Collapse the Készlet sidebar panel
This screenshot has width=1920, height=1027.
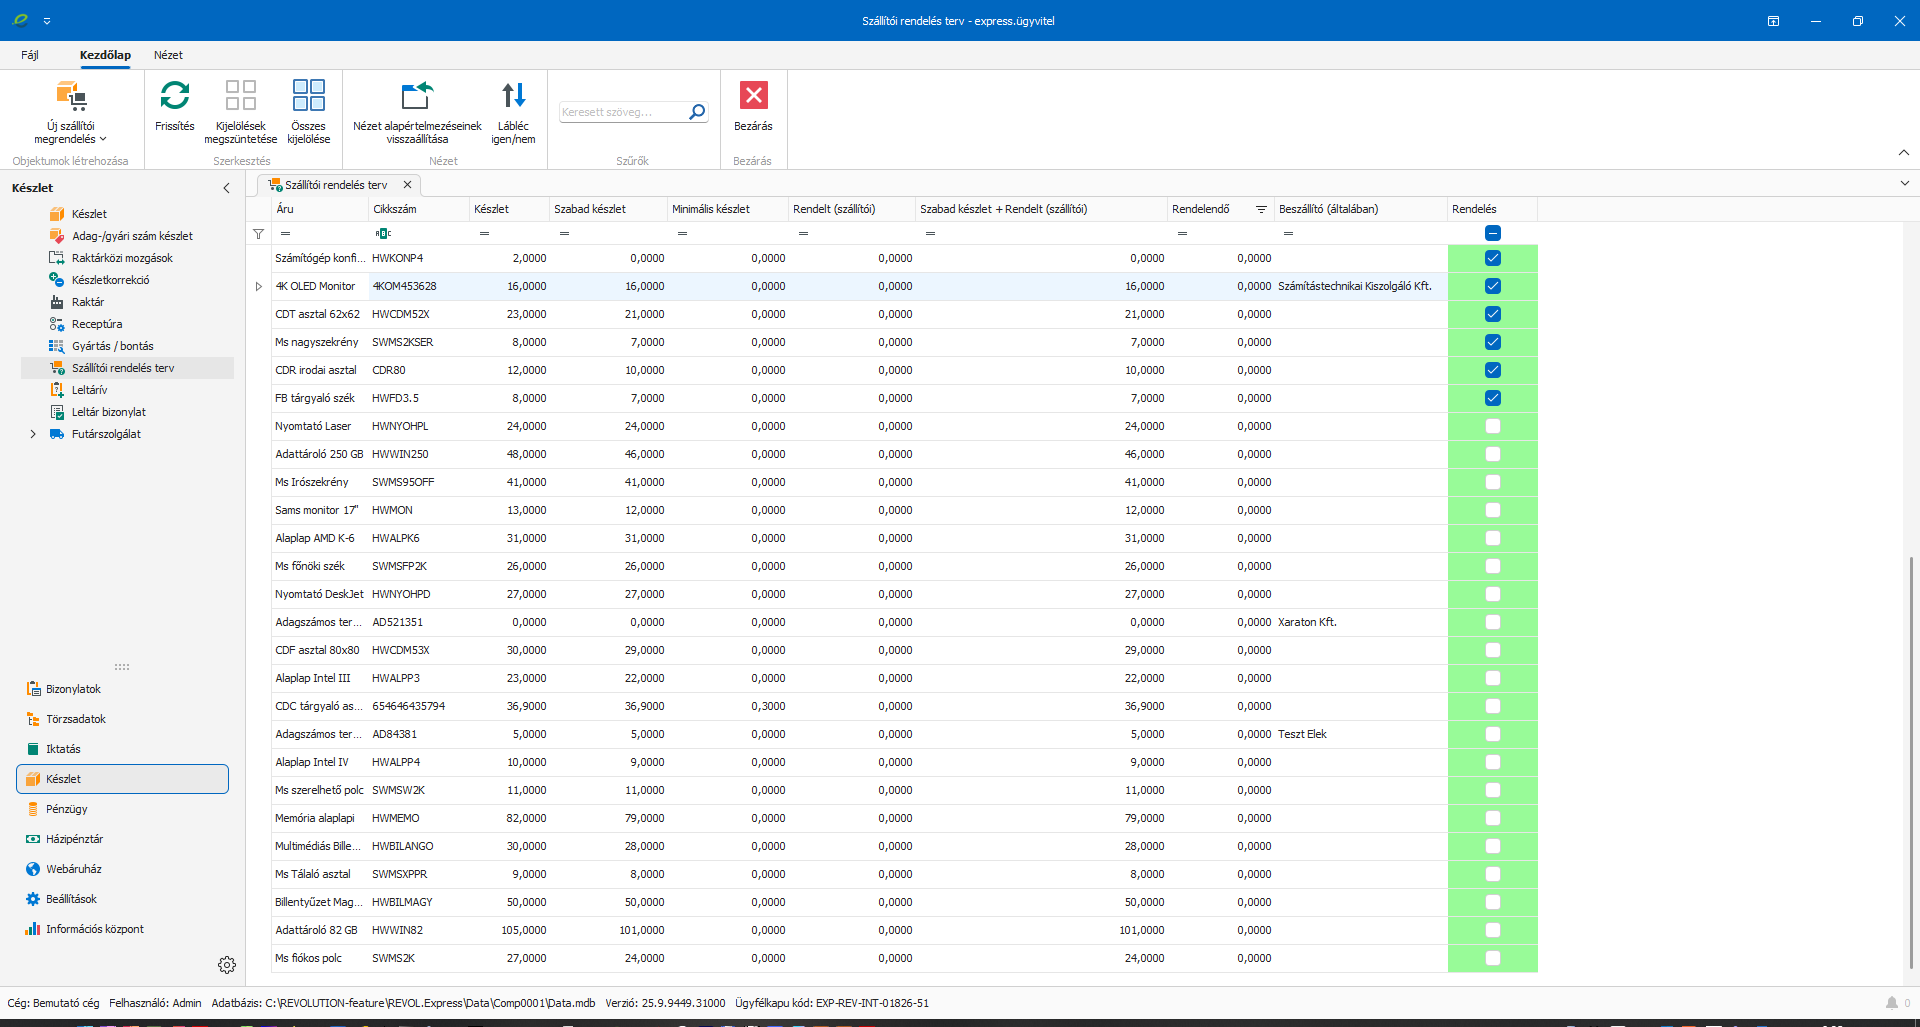226,188
